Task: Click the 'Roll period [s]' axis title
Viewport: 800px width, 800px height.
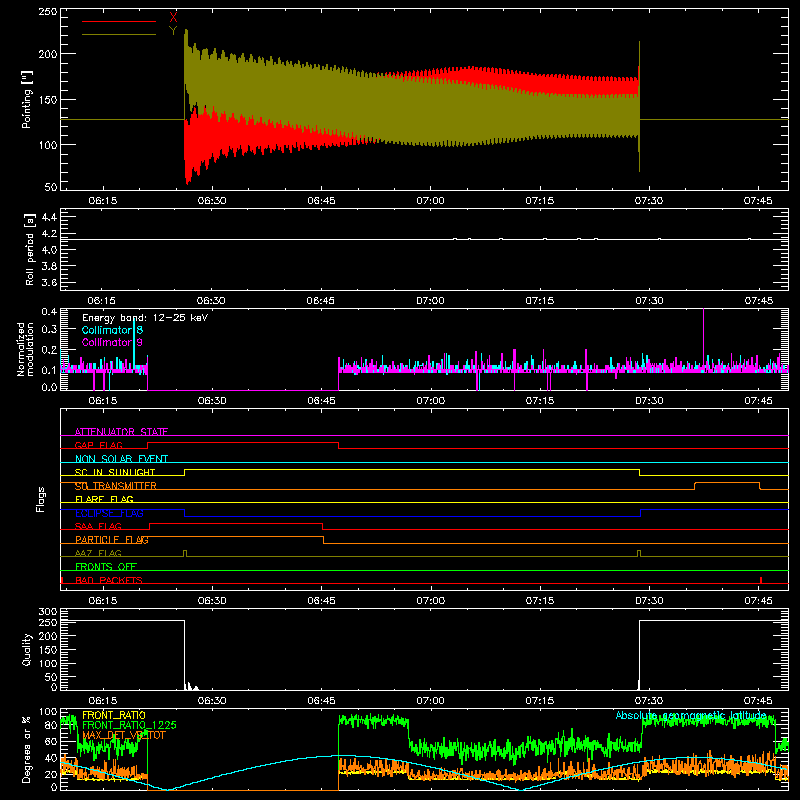Action: (30, 249)
